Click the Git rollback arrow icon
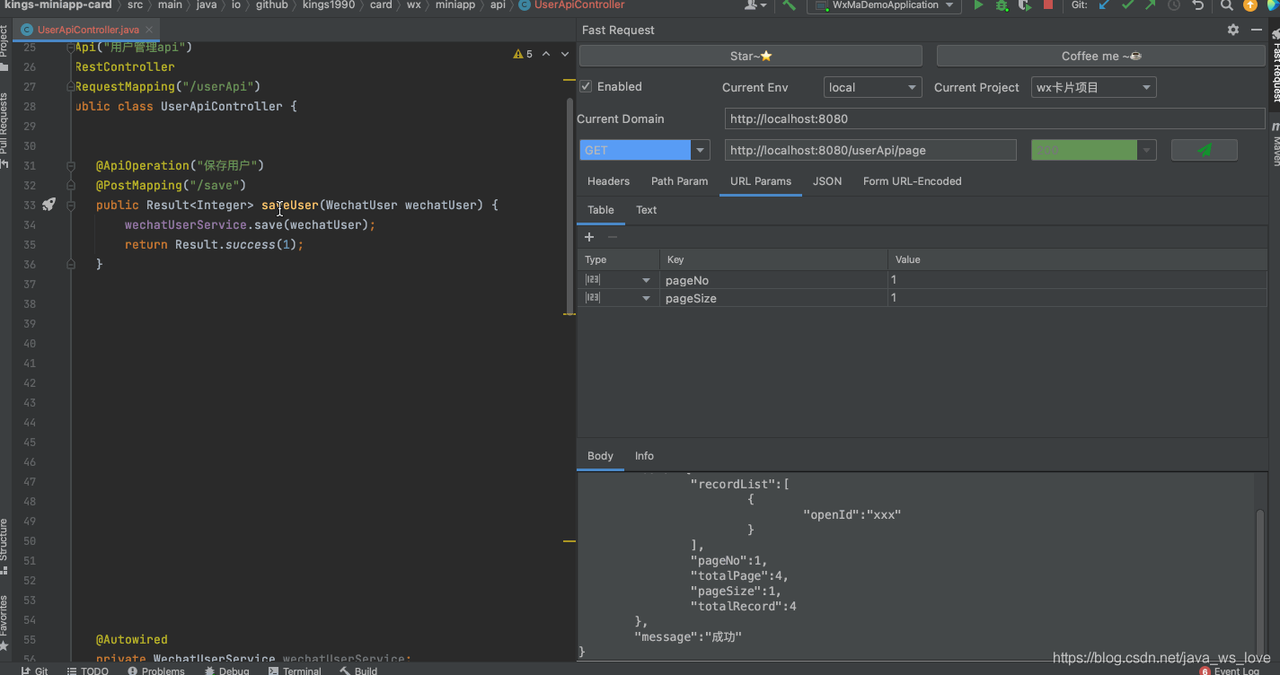1280x675 pixels. point(1198,6)
